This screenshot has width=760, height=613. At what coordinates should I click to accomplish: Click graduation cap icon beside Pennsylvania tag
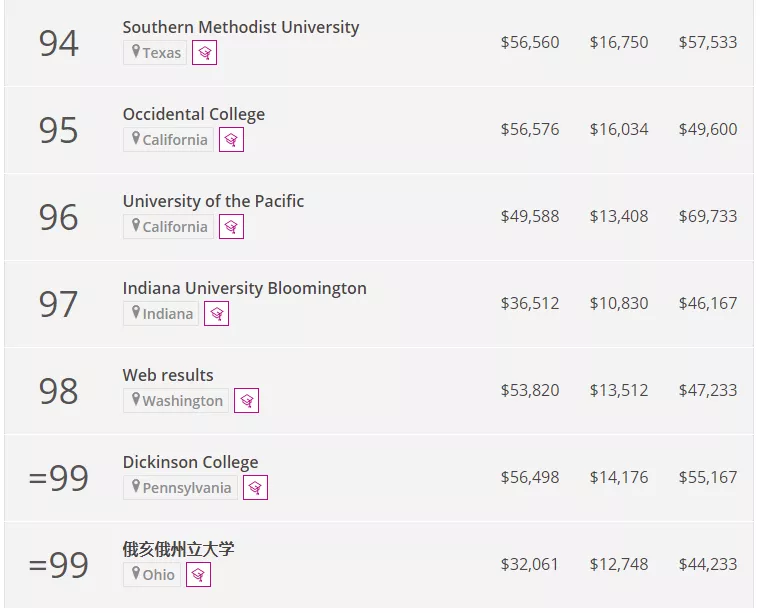click(255, 488)
